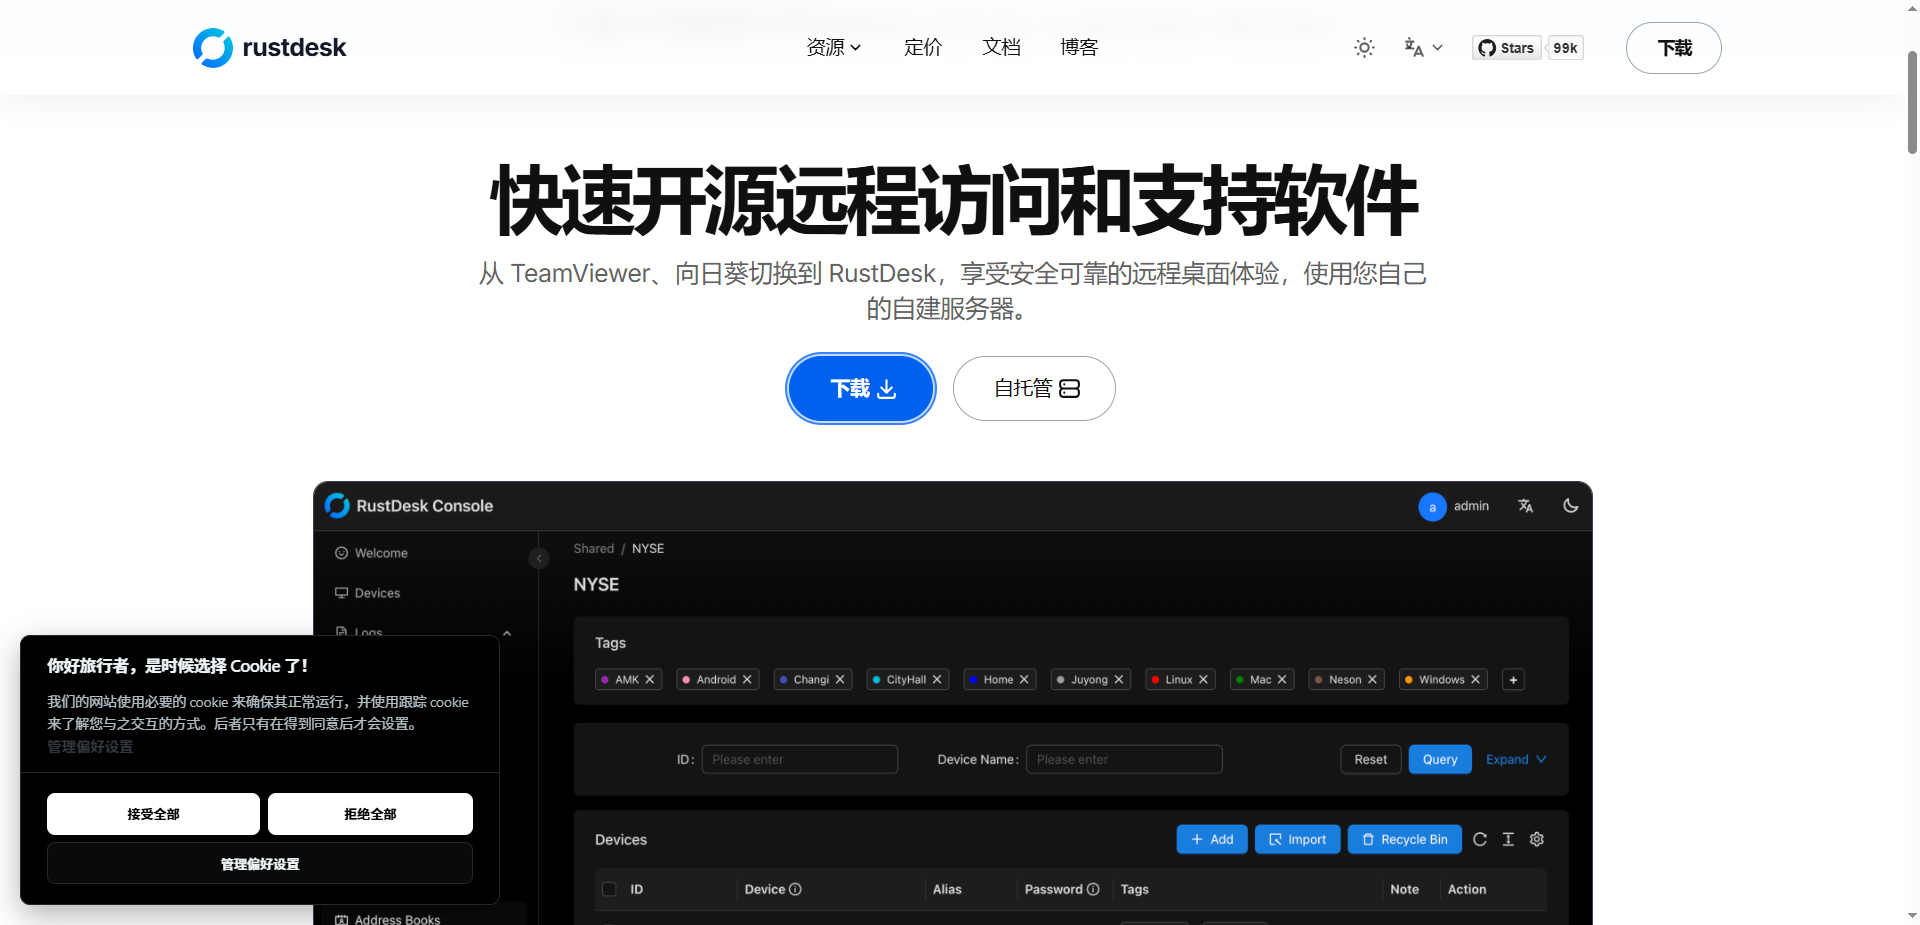The width and height of the screenshot is (1920, 925).
Task: Click the blue 下载 hero button
Action: tap(861, 388)
